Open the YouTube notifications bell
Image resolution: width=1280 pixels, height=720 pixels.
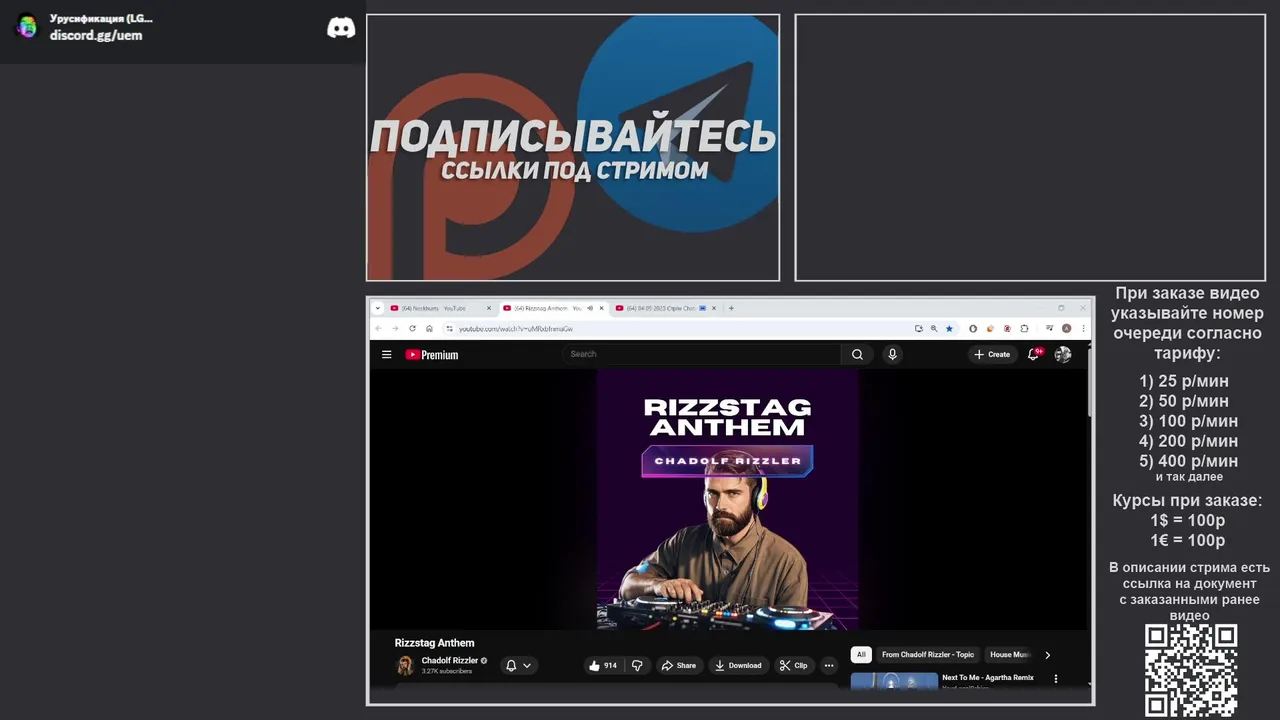[1034, 354]
